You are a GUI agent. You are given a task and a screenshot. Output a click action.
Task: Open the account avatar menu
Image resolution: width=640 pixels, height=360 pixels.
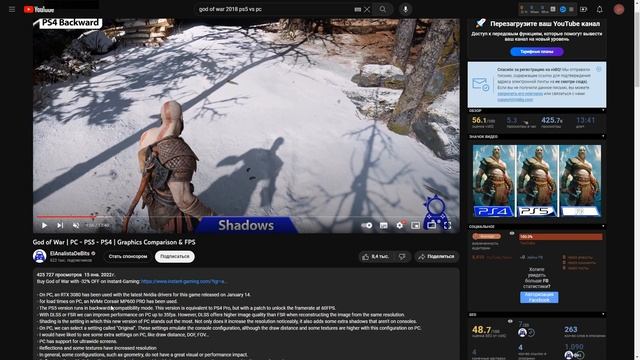(x=619, y=9)
